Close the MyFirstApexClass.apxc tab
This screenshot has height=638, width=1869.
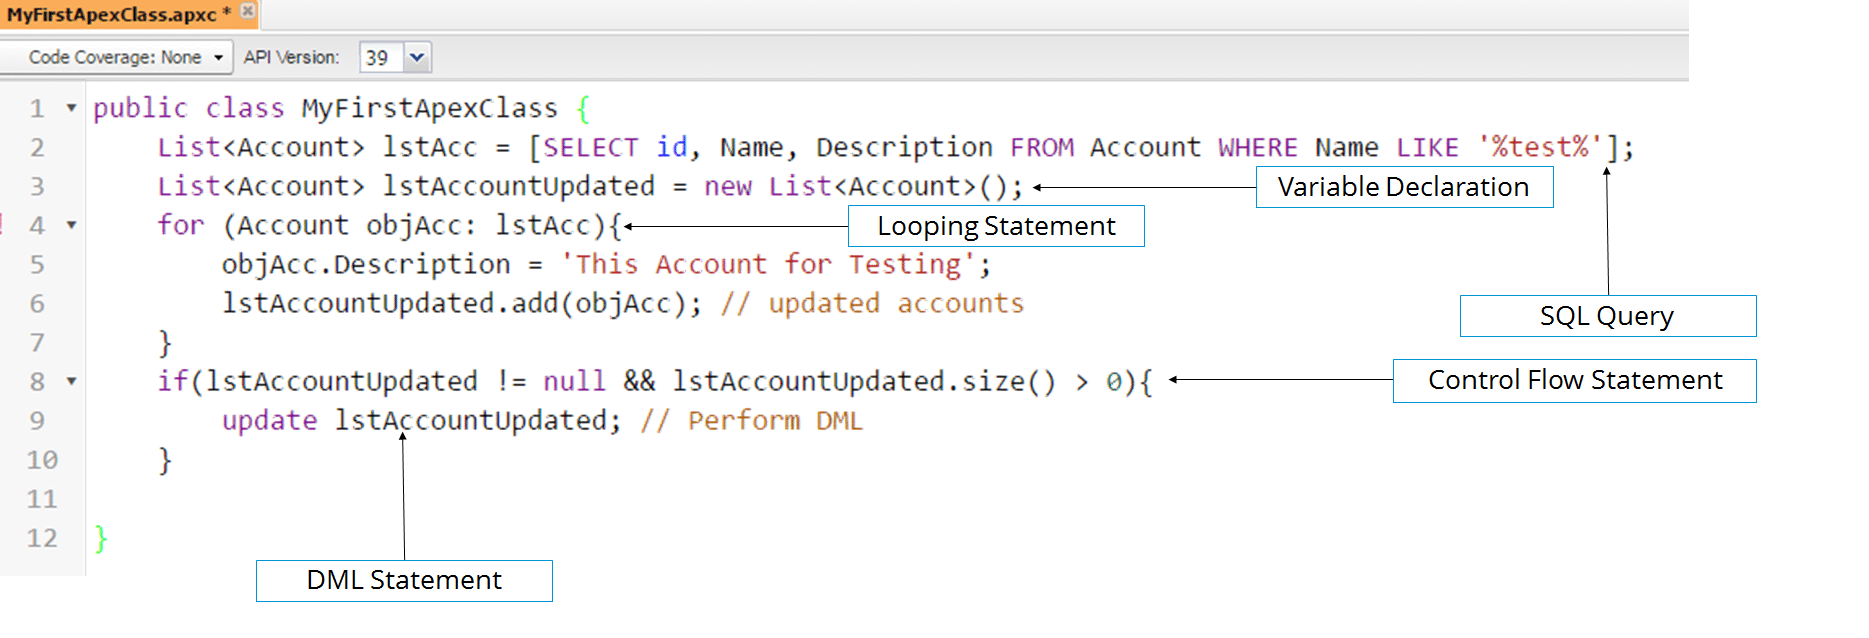tap(248, 11)
